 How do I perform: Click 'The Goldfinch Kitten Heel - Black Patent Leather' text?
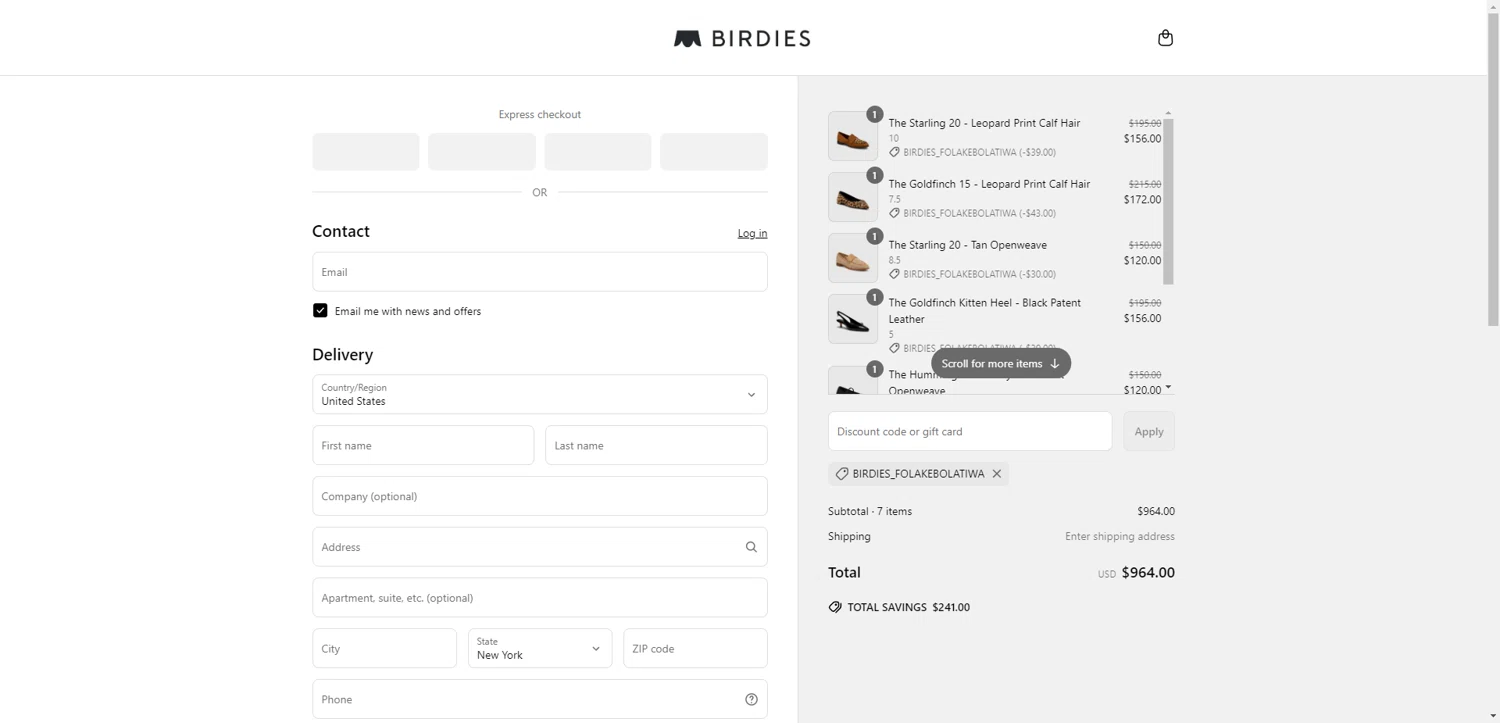click(x=985, y=311)
